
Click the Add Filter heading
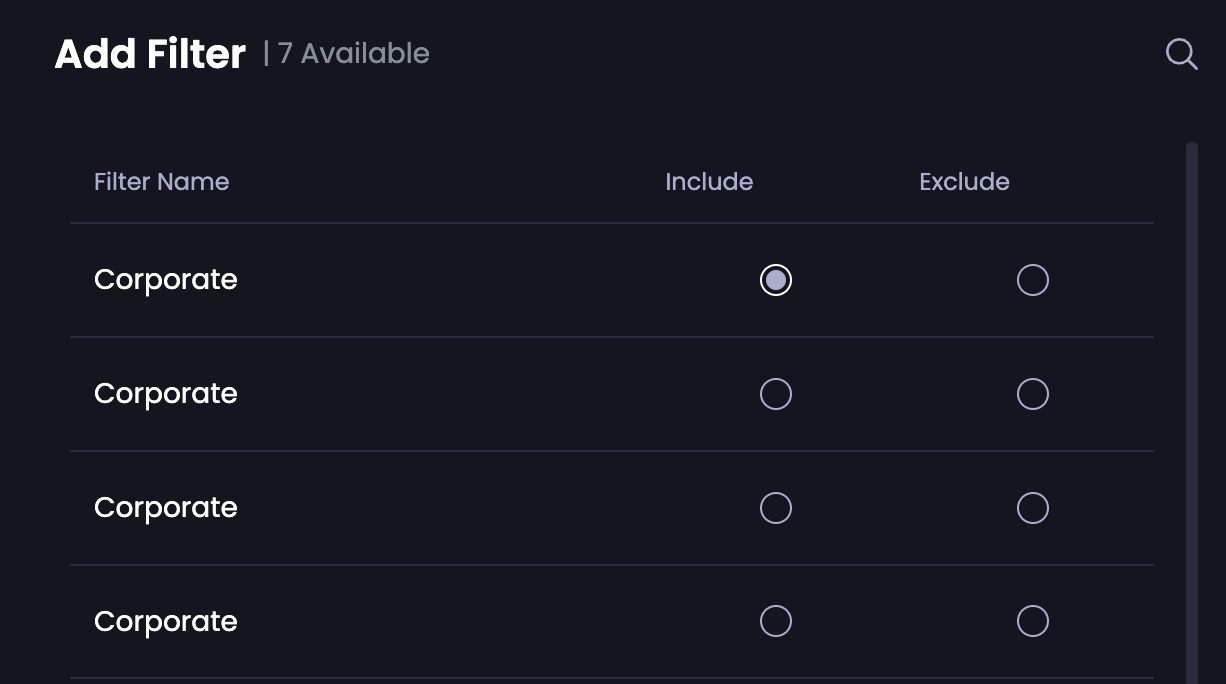click(150, 54)
